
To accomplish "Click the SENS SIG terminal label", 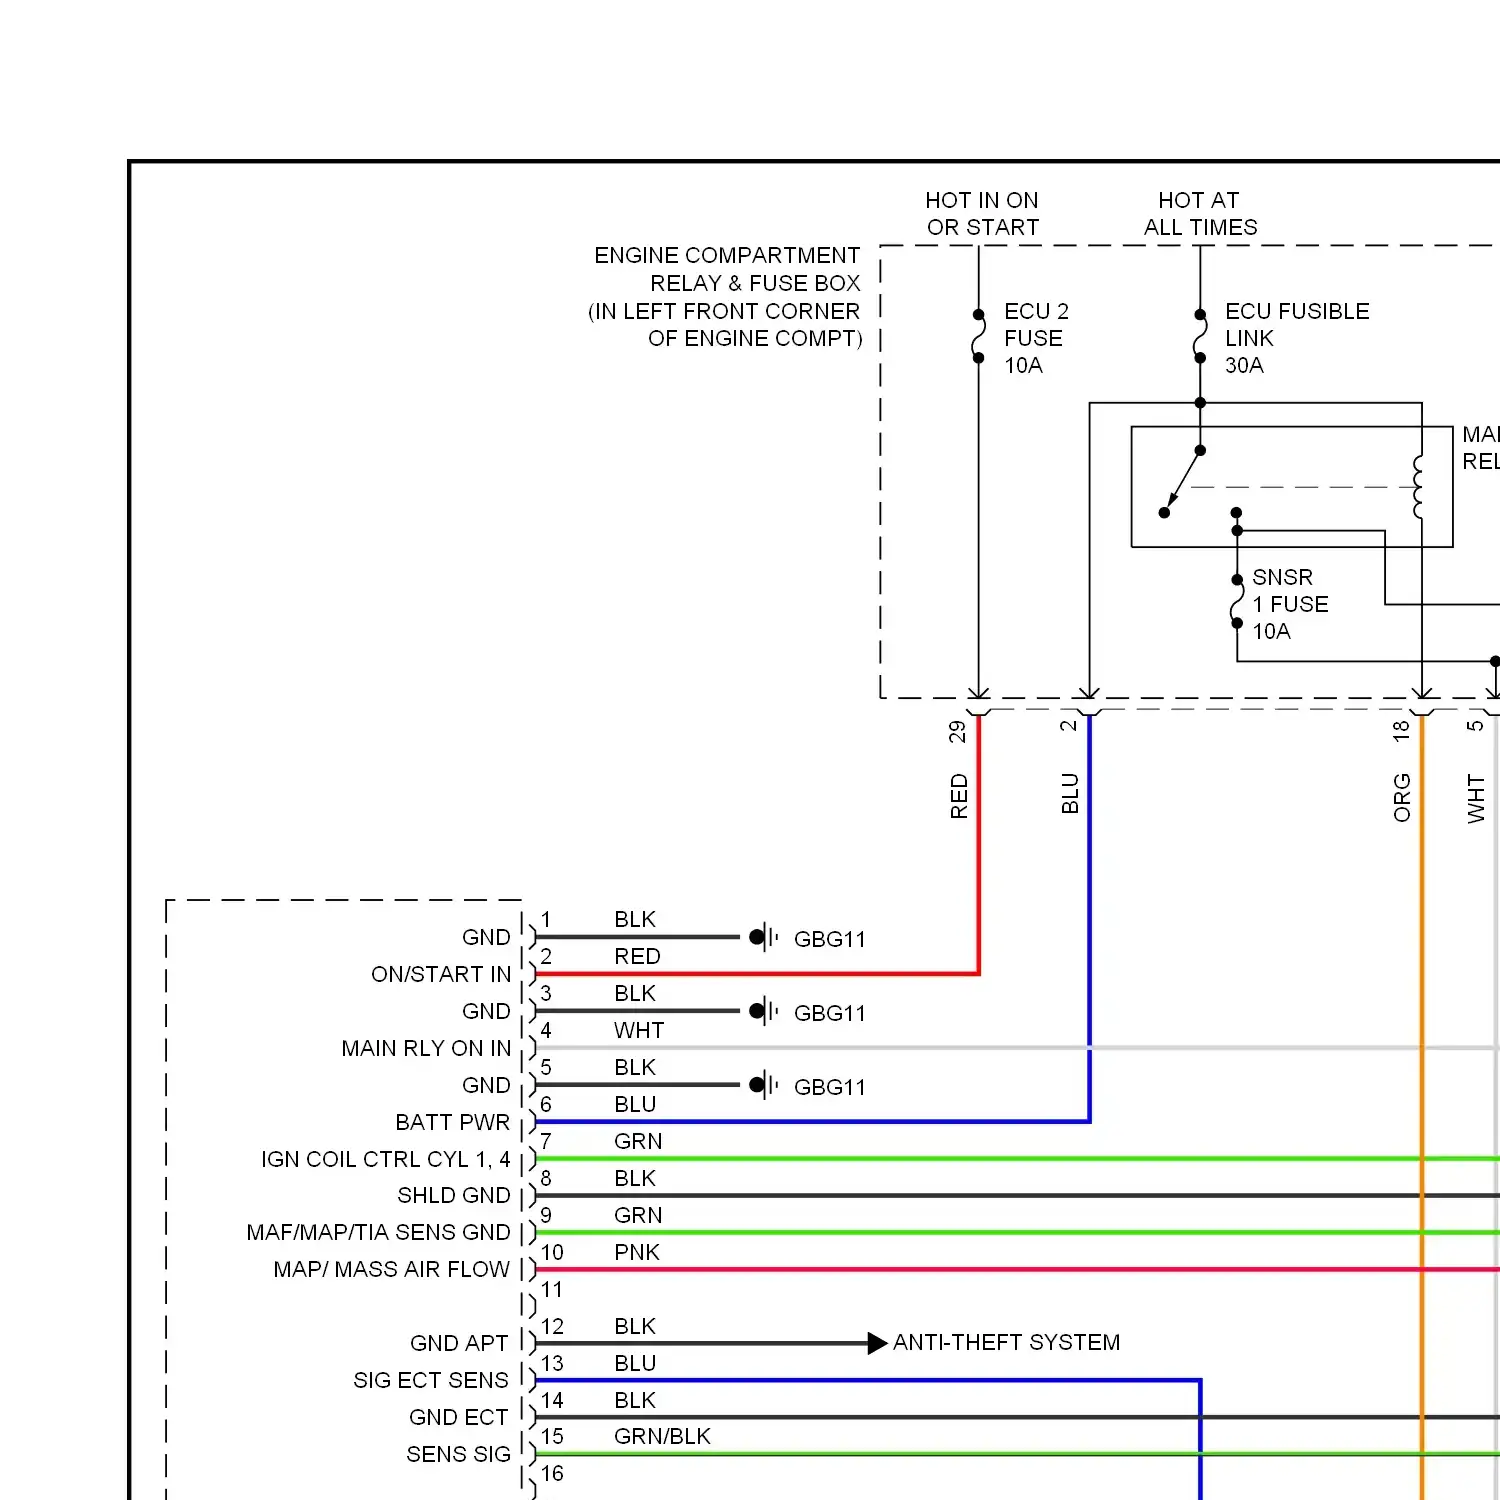I will [458, 1454].
